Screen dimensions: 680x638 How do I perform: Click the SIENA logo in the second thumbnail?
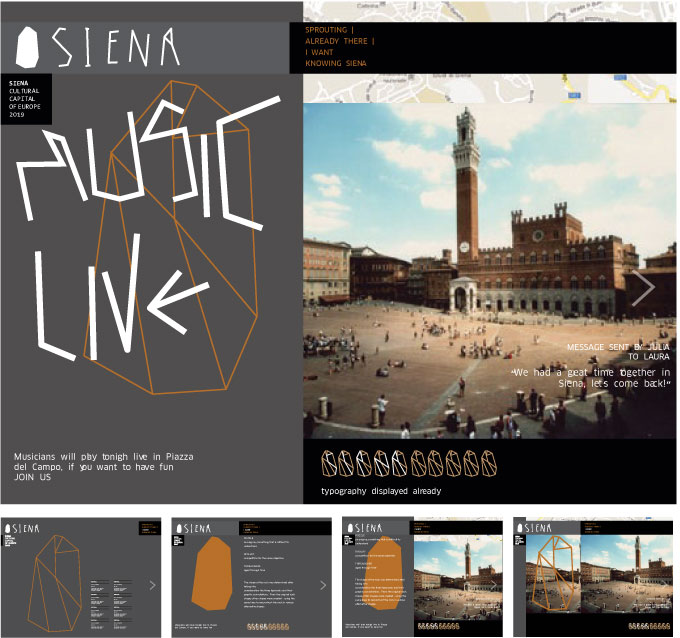193,528
